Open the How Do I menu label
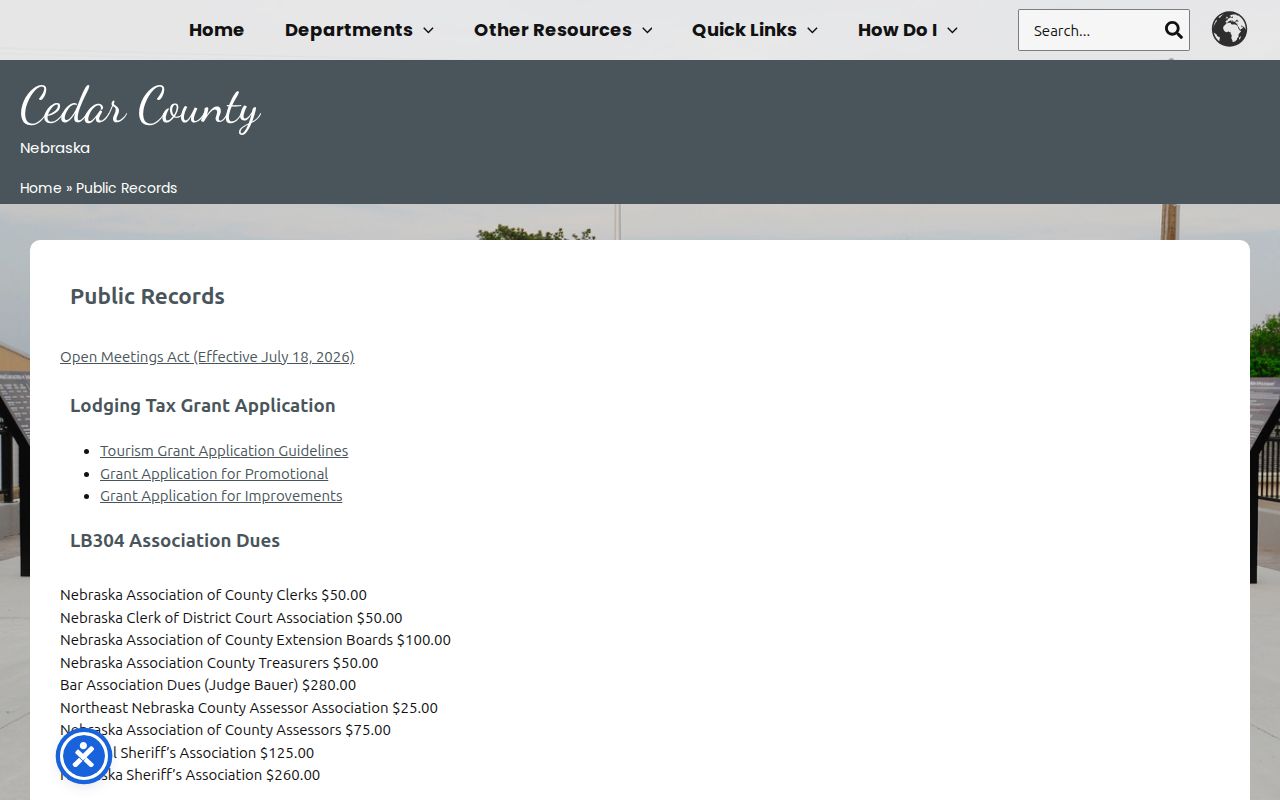1280x800 pixels. coord(897,30)
